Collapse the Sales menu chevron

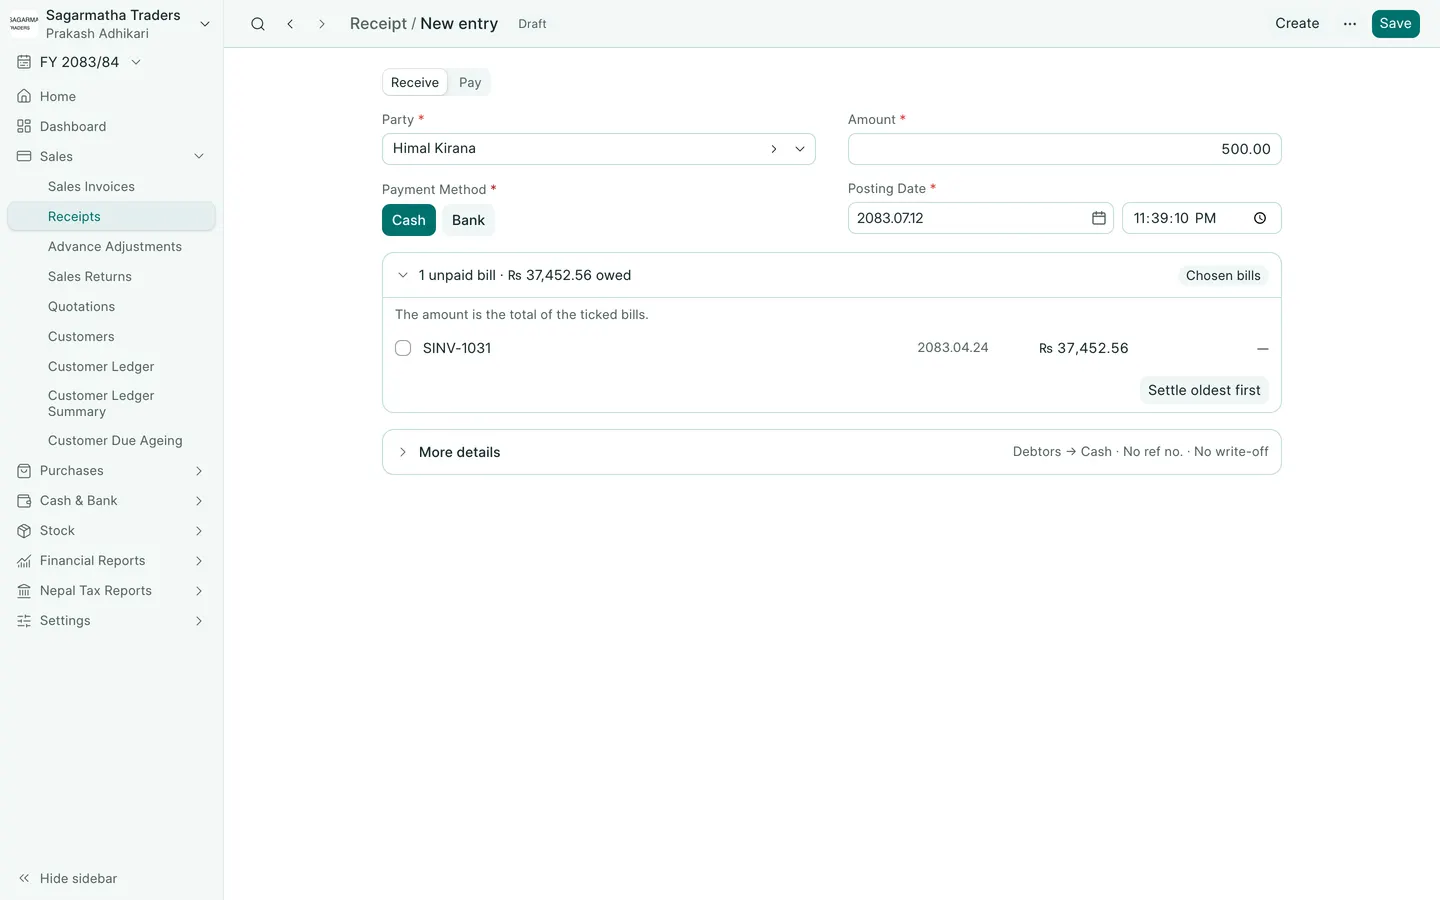(199, 157)
